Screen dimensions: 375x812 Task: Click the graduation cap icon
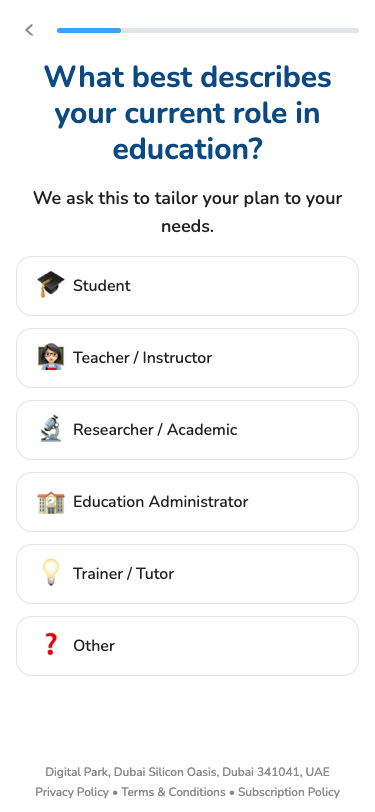pos(51,285)
